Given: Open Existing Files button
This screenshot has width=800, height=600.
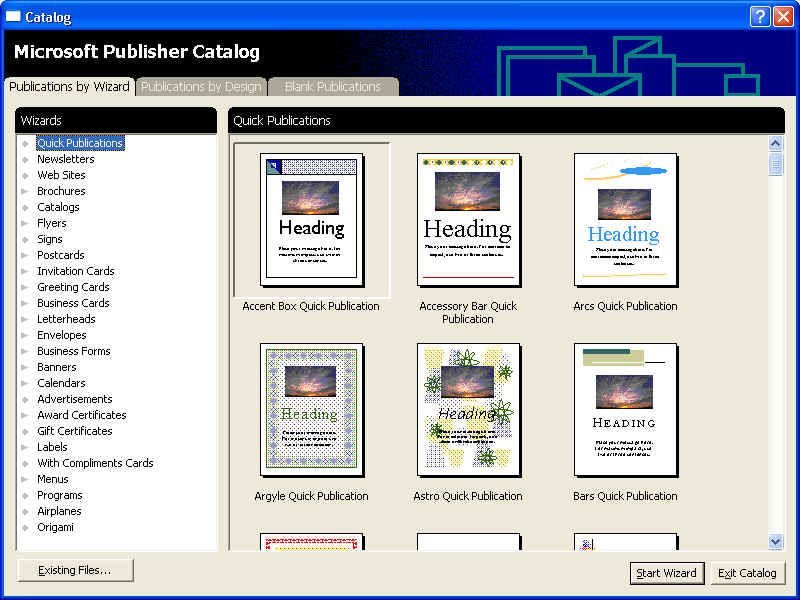Looking at the screenshot, I should pos(75,570).
